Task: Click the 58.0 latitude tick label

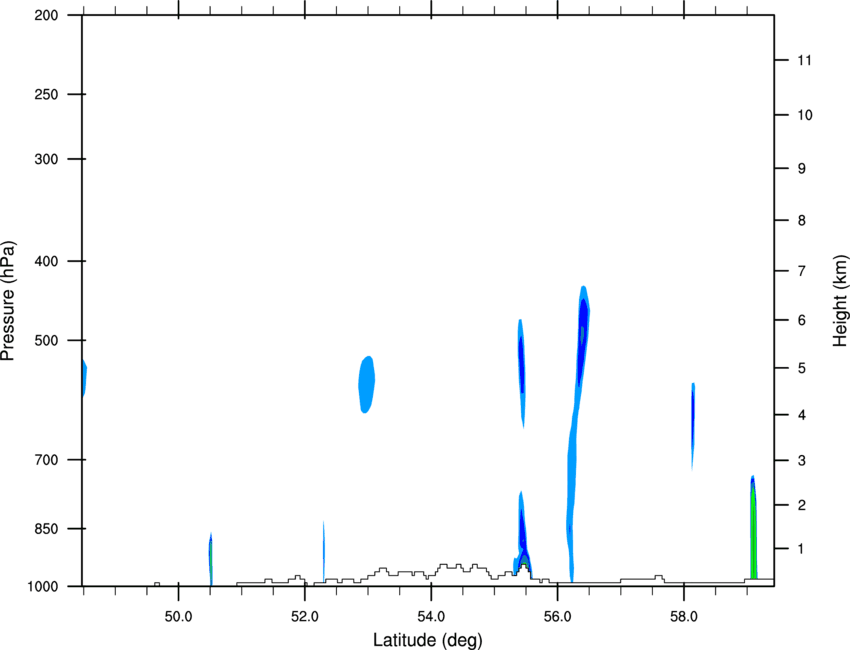Action: pyautogui.click(x=684, y=617)
